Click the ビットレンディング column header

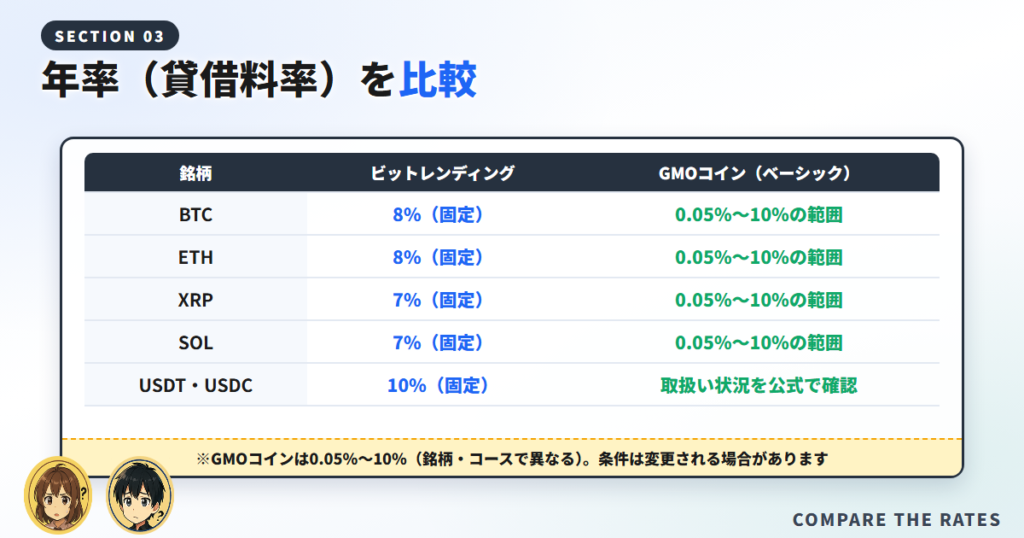(442, 173)
